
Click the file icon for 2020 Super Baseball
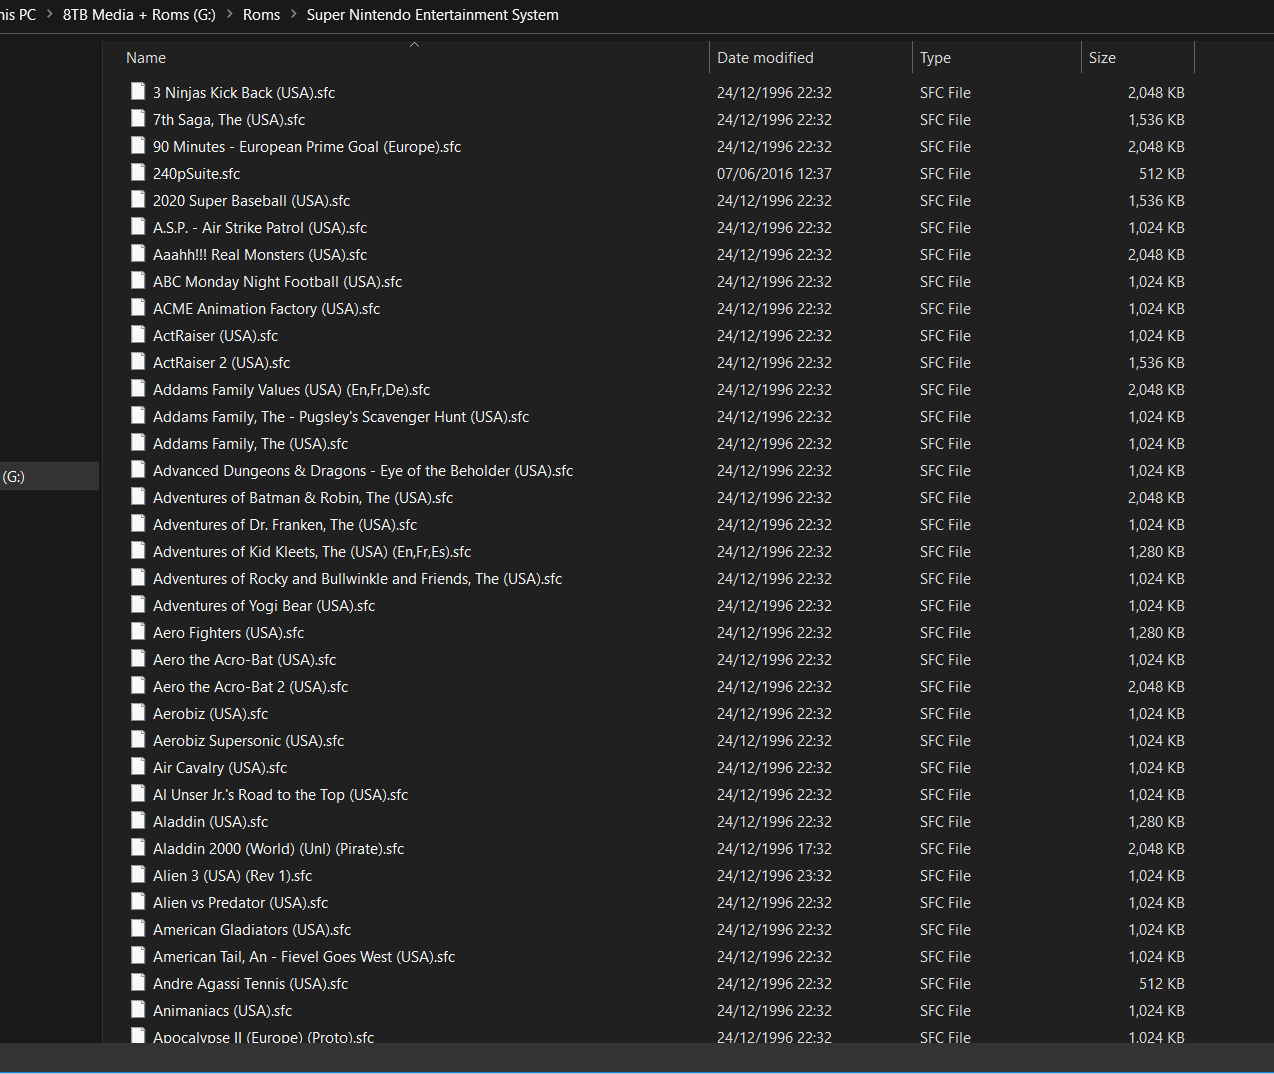pos(138,200)
